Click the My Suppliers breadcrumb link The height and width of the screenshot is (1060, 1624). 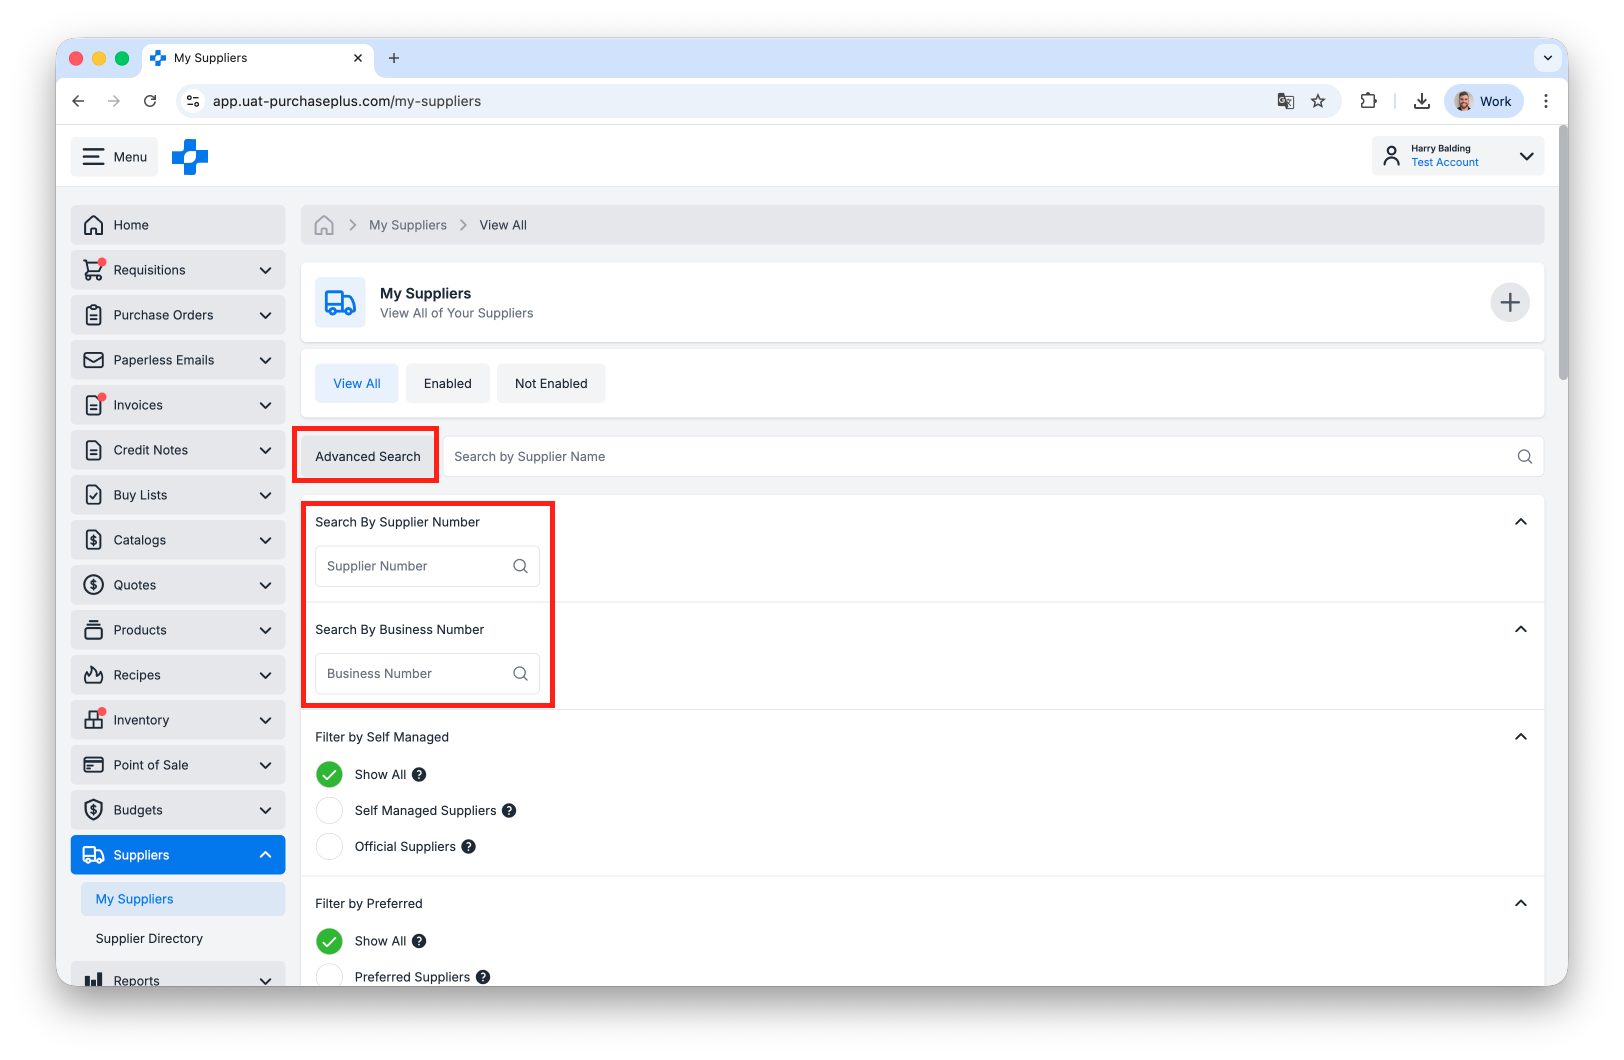point(408,225)
